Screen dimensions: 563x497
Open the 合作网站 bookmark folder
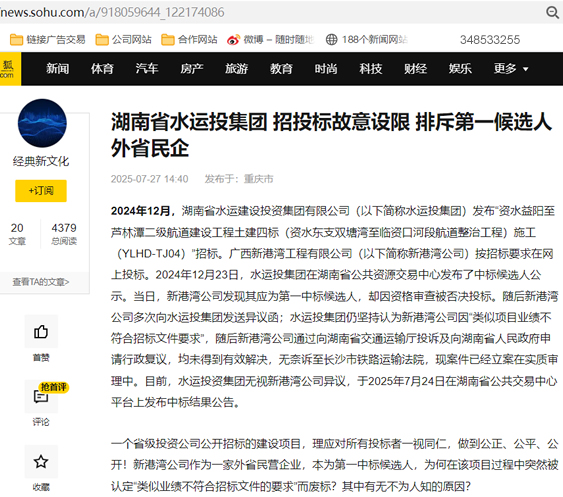(189, 40)
